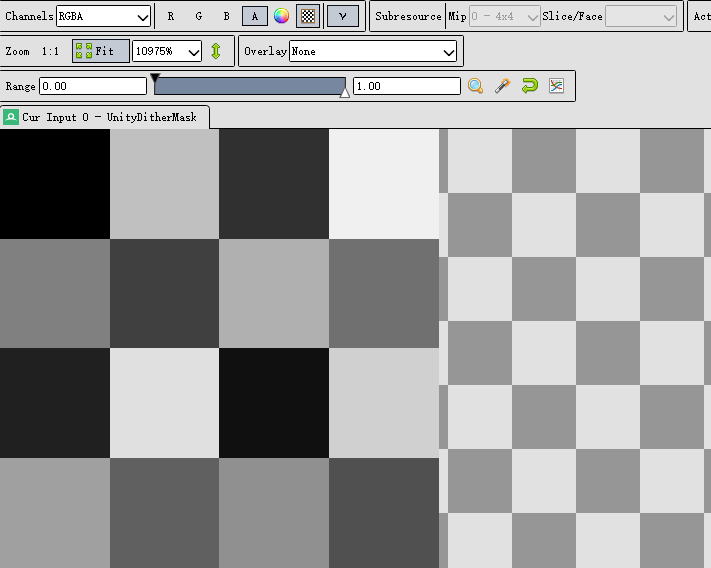Click the Range minimum 0.00 field
This screenshot has height=568, width=711.
[93, 86]
